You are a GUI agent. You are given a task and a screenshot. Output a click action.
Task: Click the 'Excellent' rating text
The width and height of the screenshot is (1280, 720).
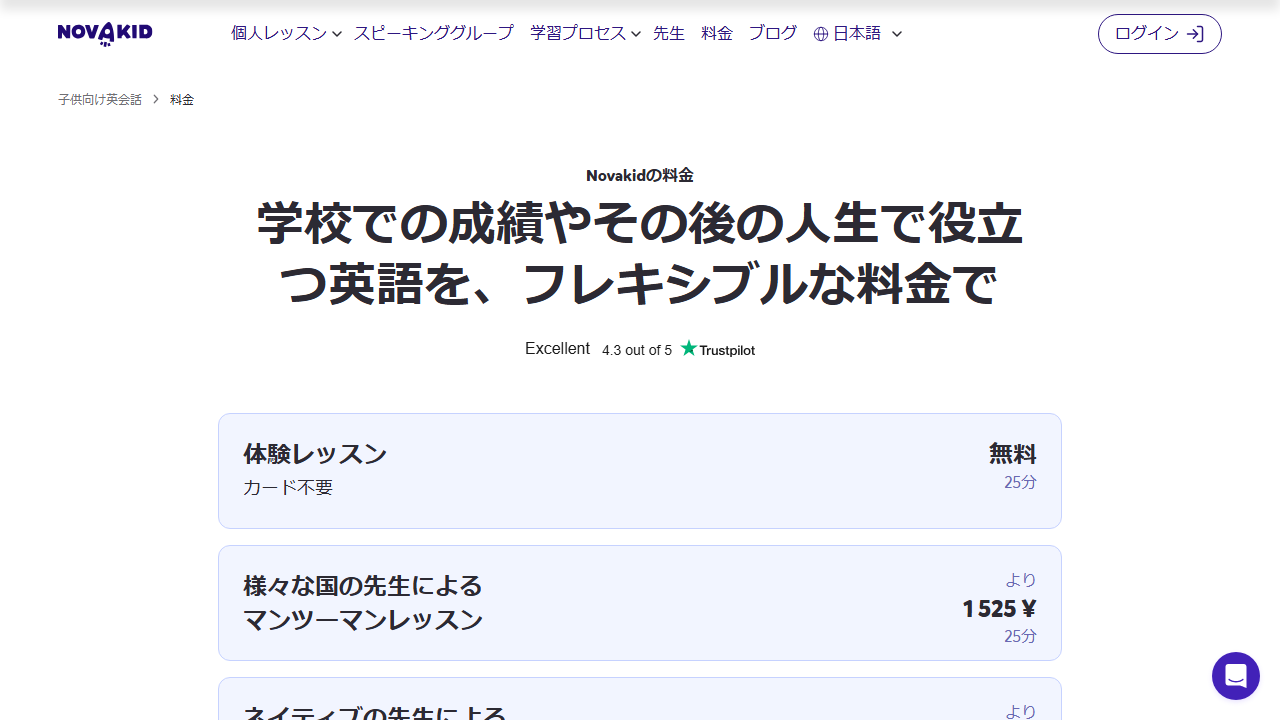point(557,349)
